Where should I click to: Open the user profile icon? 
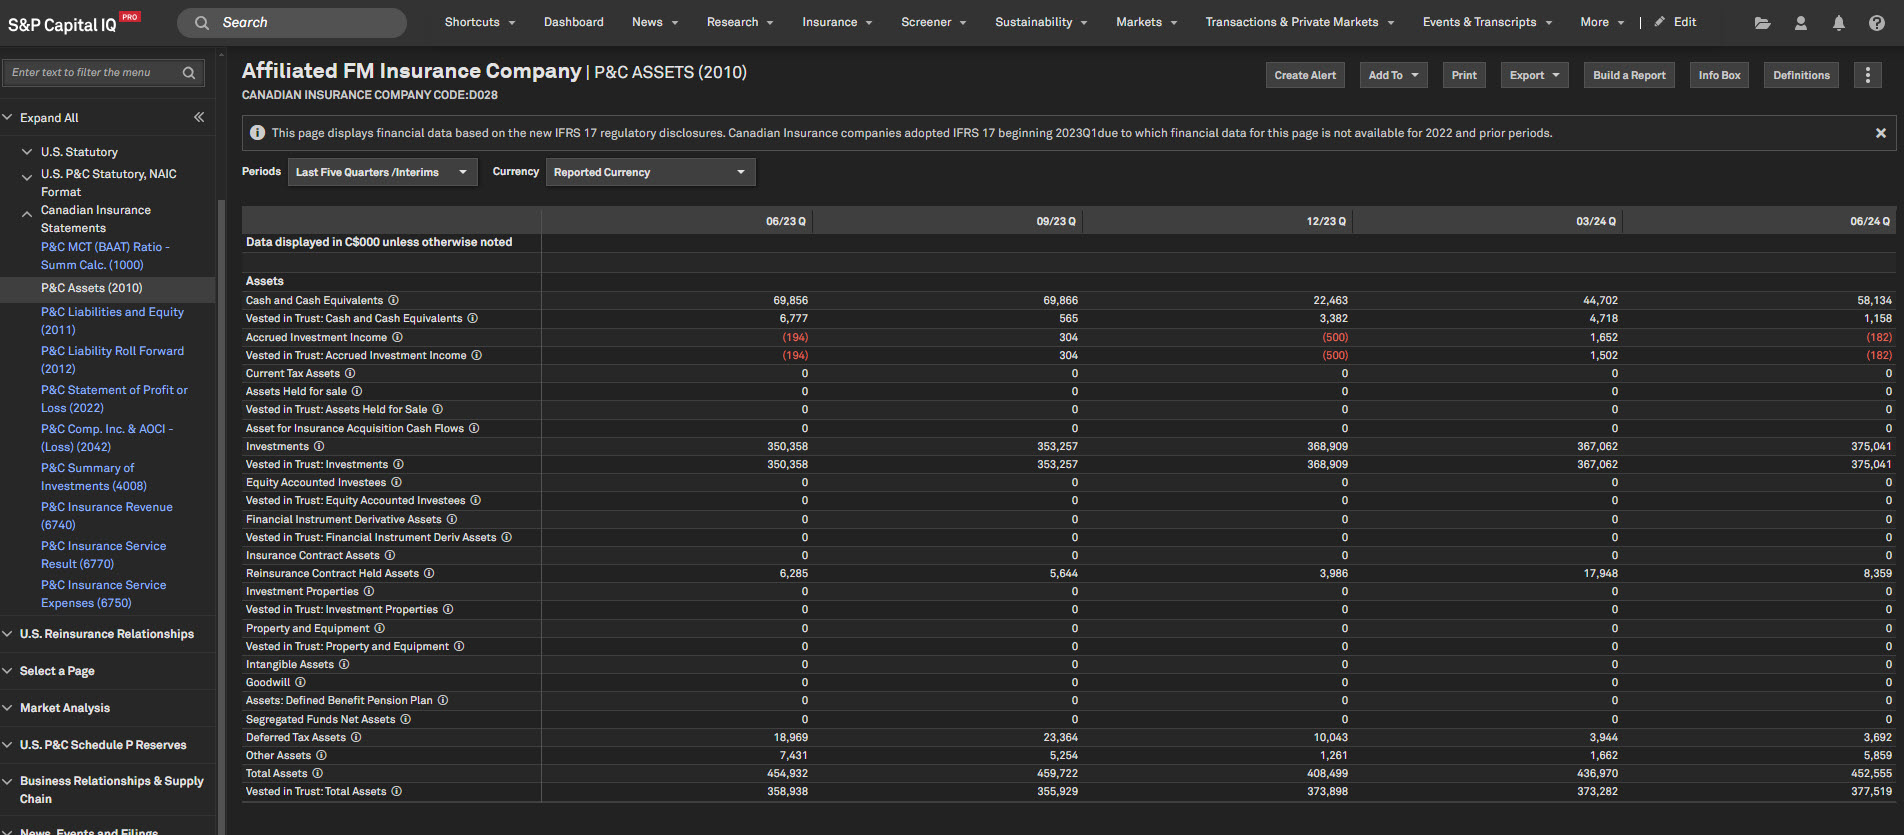(x=1800, y=23)
